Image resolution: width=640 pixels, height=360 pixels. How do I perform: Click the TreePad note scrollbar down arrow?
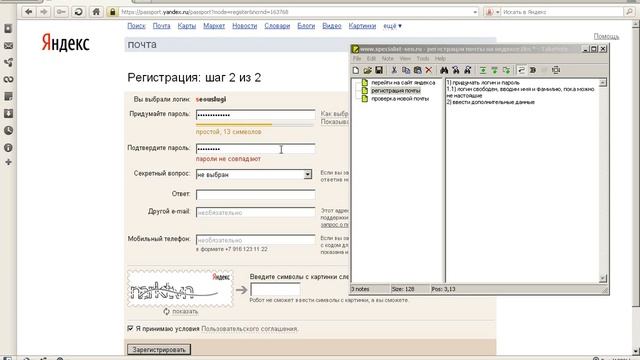tap(603, 278)
